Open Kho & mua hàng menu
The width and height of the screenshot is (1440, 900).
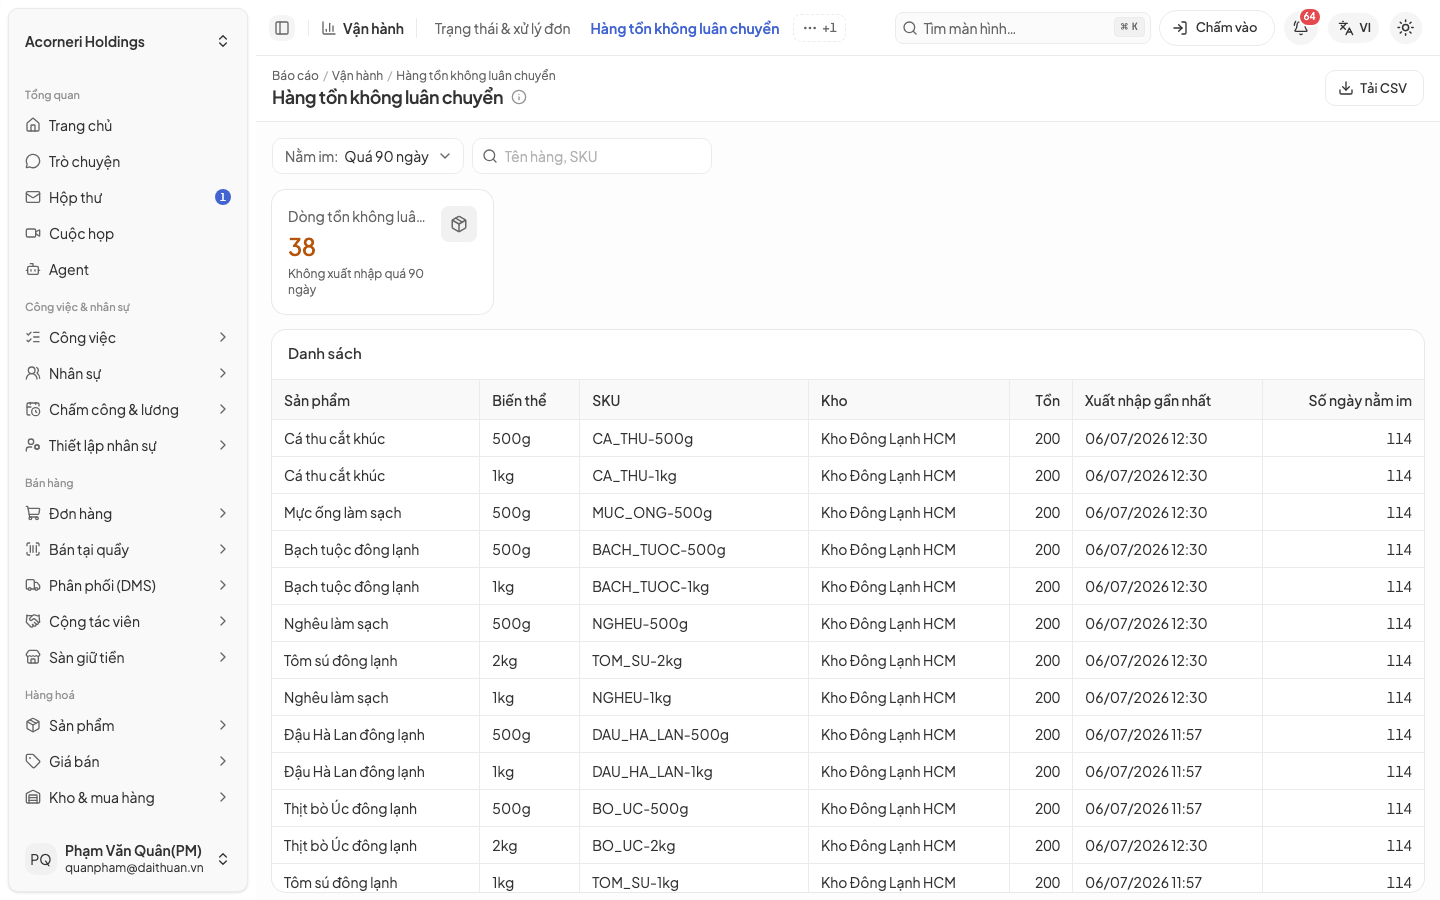coord(128,798)
